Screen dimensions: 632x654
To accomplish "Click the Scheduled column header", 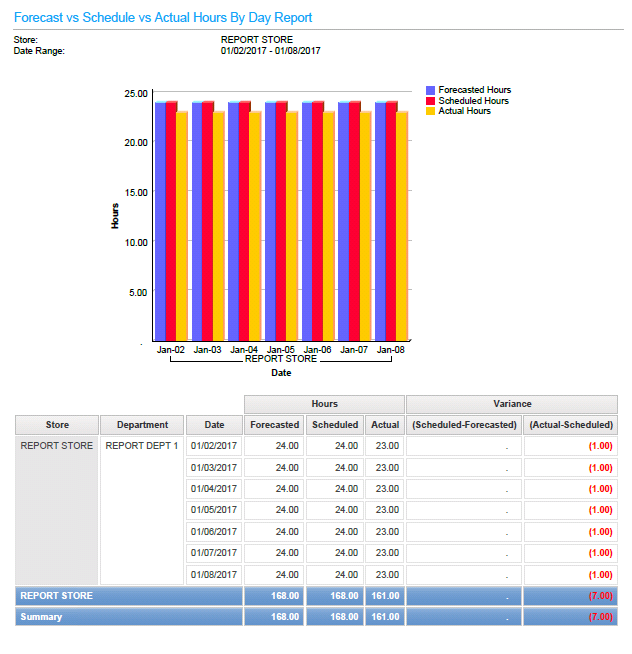I will 335,425.
